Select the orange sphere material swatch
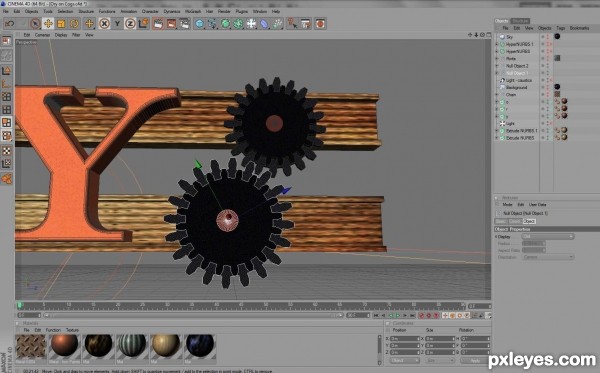600x373 pixels. coord(65,346)
